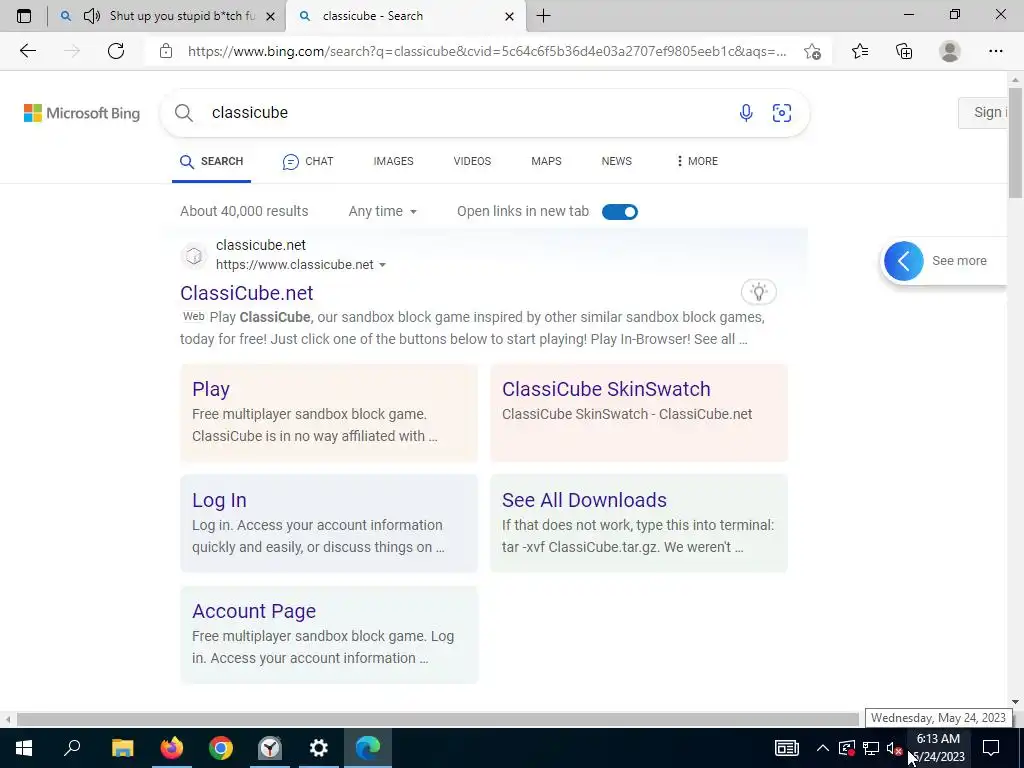Open Windows taskbar search
1024x768 pixels.
click(72, 748)
